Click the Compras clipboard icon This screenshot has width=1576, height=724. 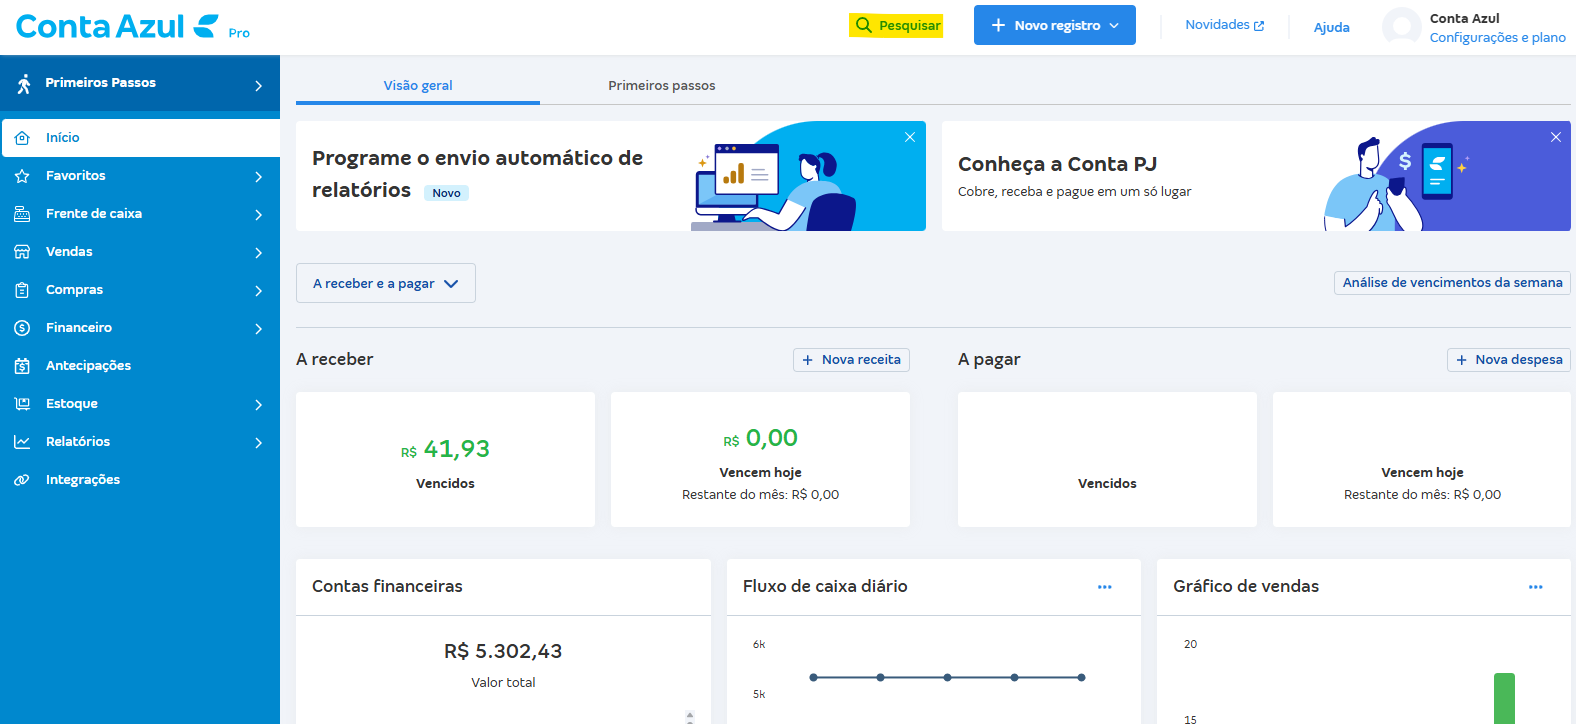[x=22, y=290]
